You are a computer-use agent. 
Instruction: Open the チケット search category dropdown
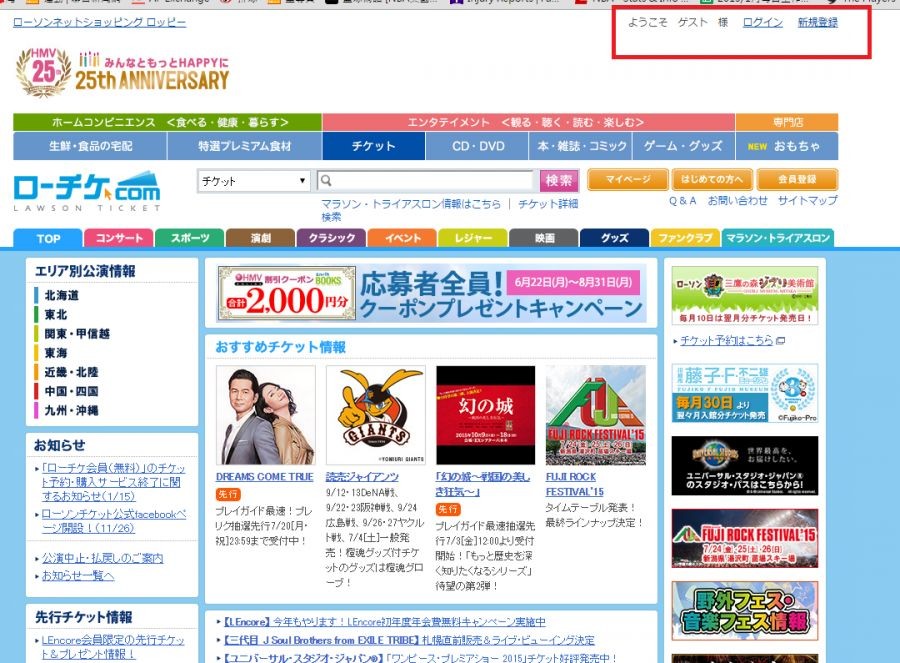point(253,181)
